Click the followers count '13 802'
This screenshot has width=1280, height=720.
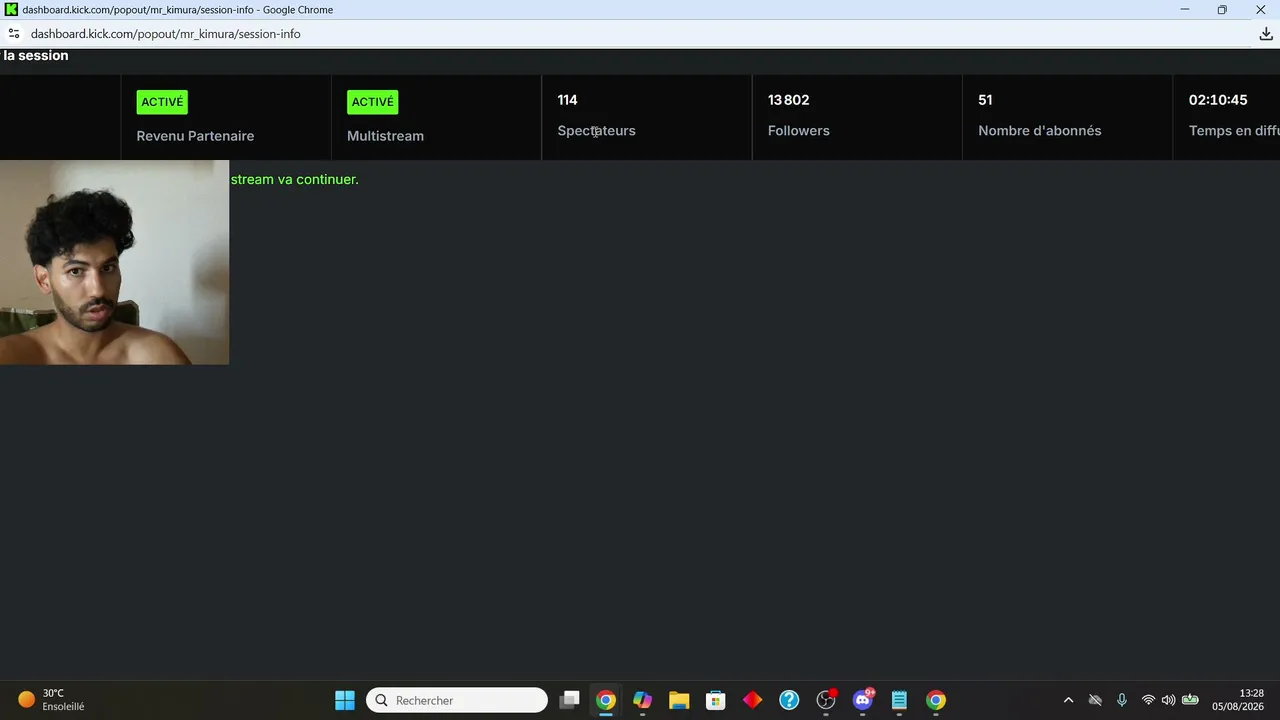pyautogui.click(x=788, y=100)
